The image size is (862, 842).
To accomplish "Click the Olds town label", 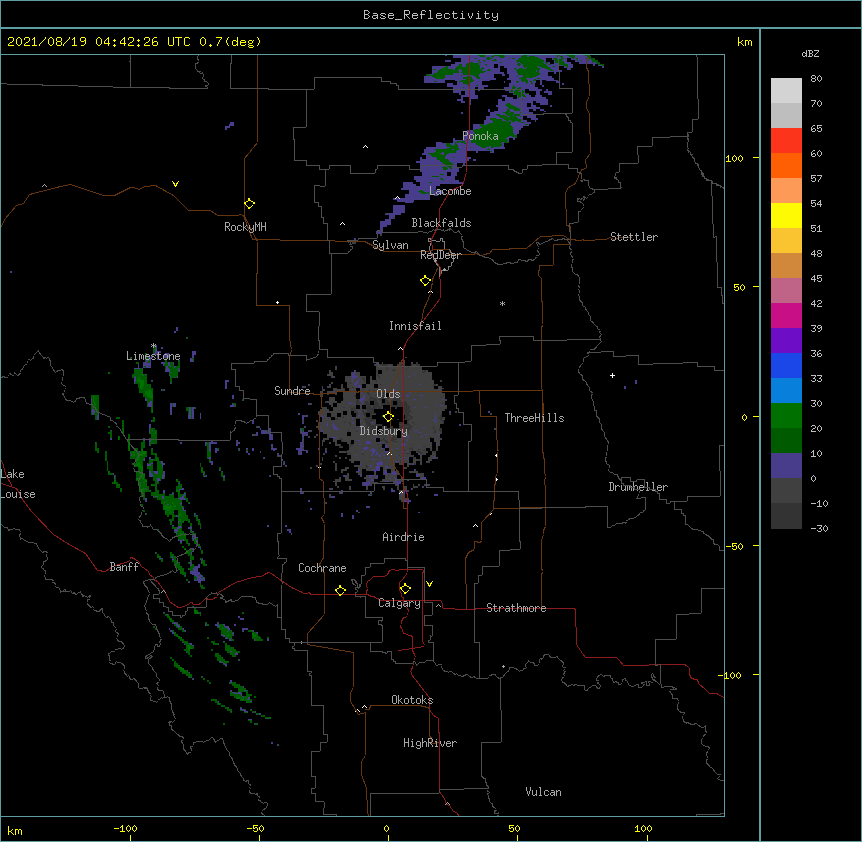I will tap(388, 394).
